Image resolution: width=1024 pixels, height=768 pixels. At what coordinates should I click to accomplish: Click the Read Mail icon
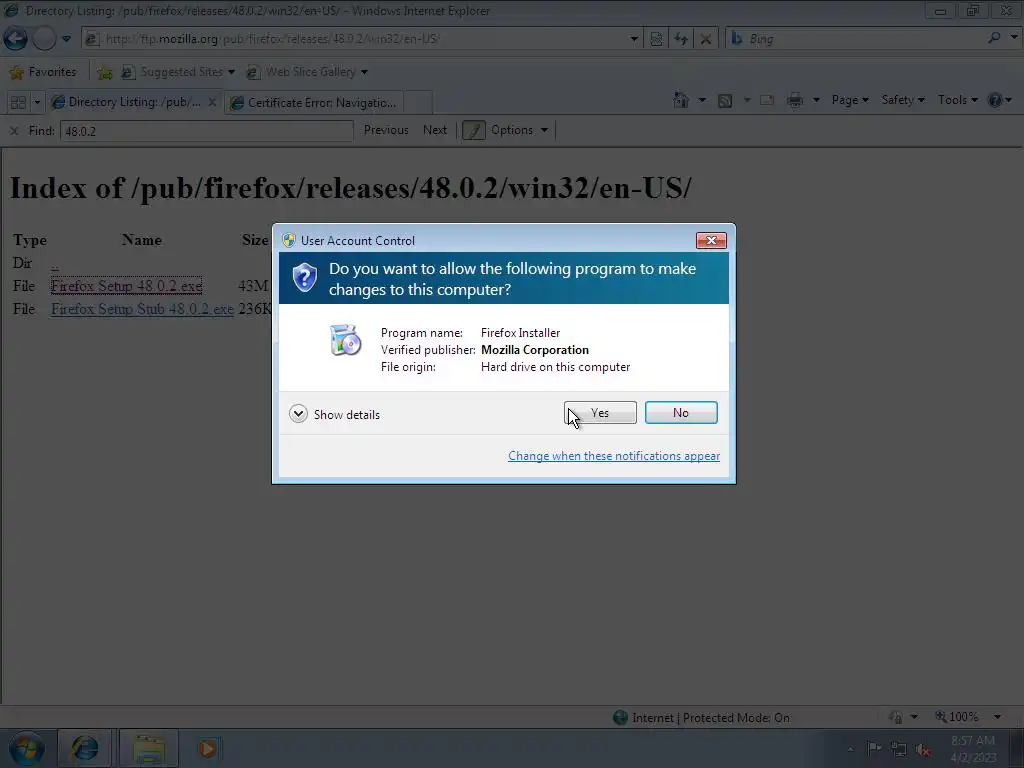pos(767,101)
